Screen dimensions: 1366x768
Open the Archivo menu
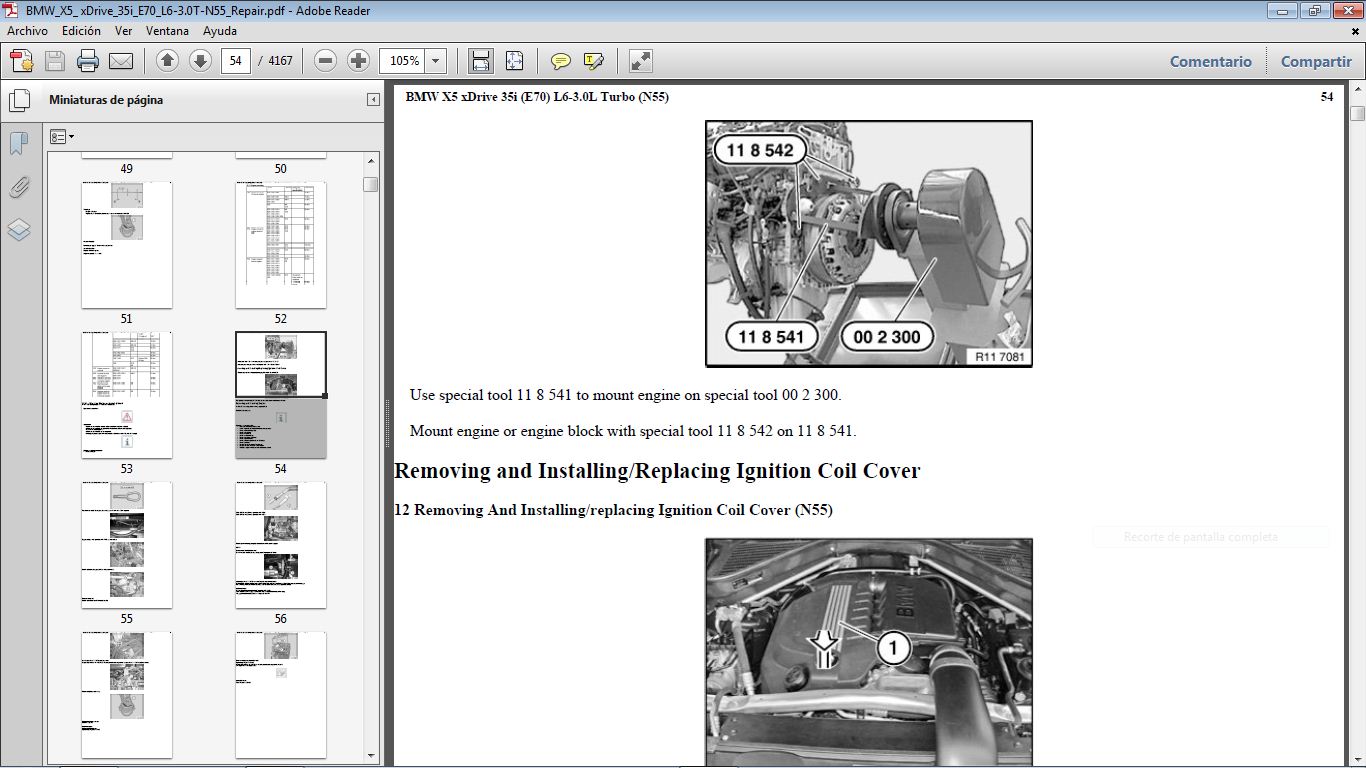coord(27,31)
